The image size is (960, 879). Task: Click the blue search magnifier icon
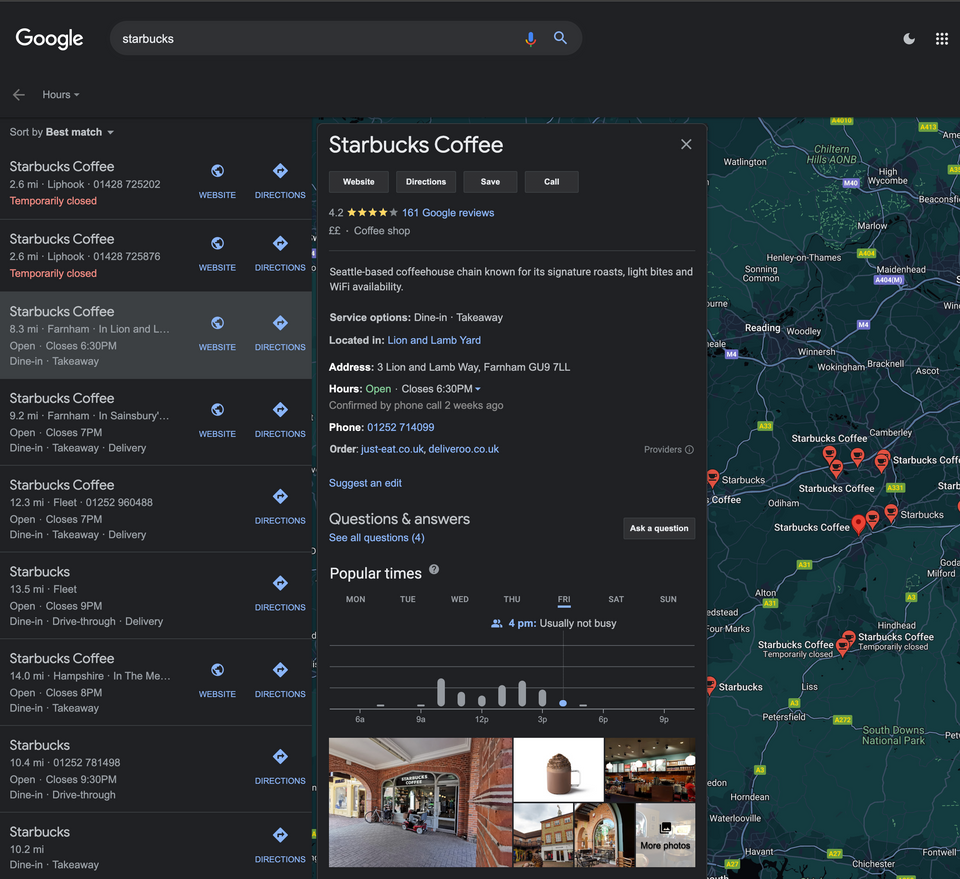pyautogui.click(x=560, y=38)
